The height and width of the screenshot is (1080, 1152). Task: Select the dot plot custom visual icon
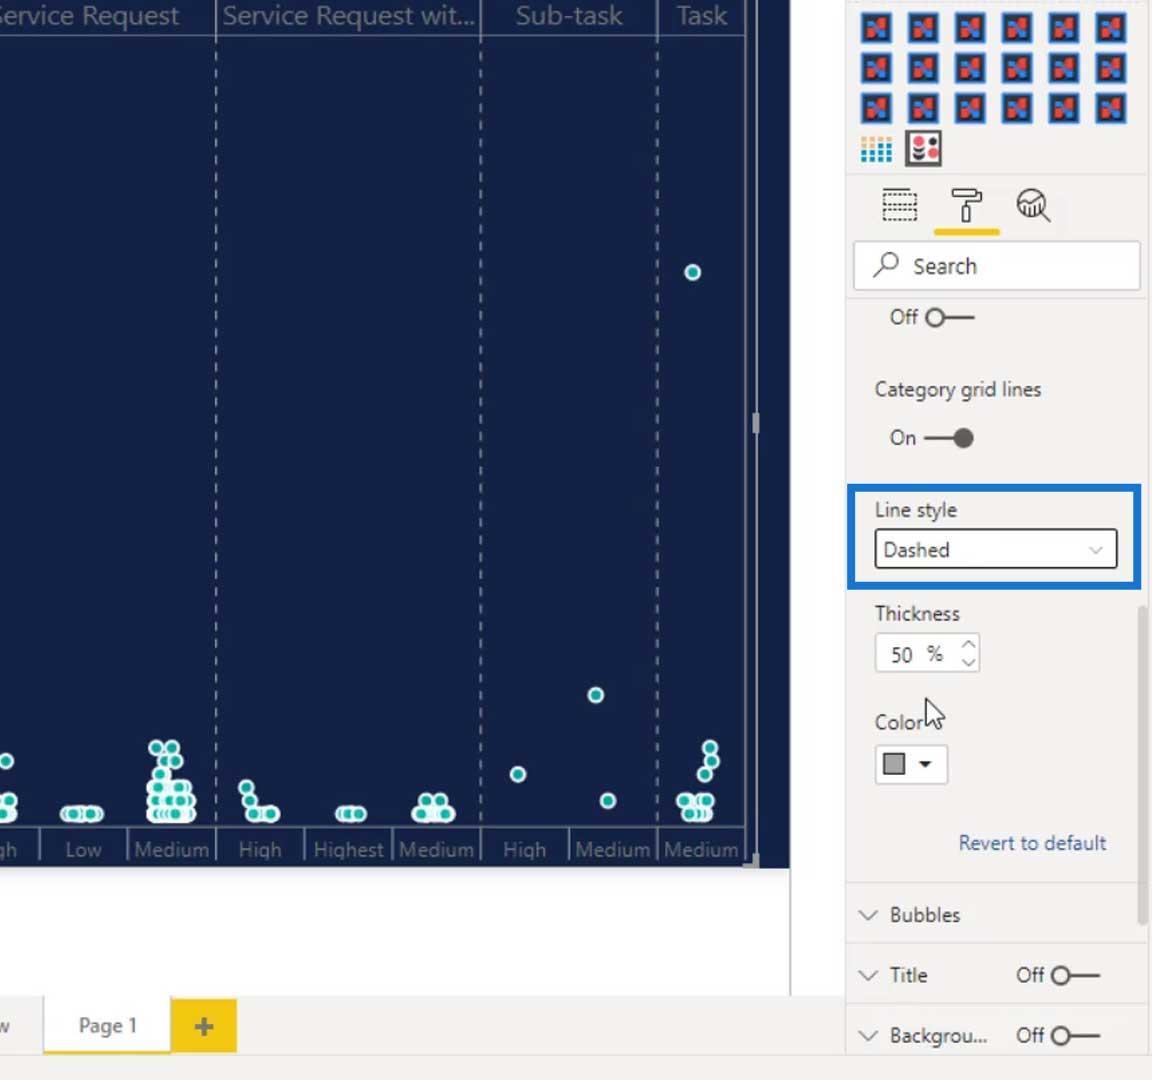click(x=924, y=149)
